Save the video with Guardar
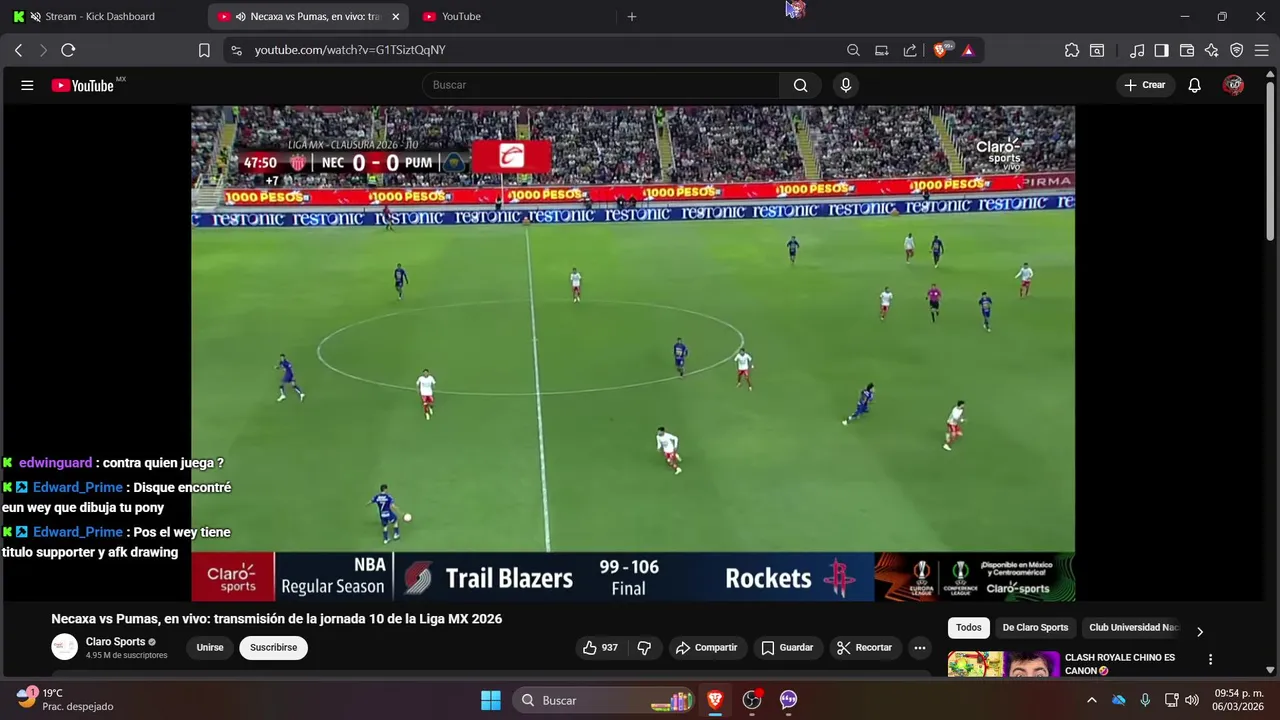Screen dimensions: 1280x720 787,648
